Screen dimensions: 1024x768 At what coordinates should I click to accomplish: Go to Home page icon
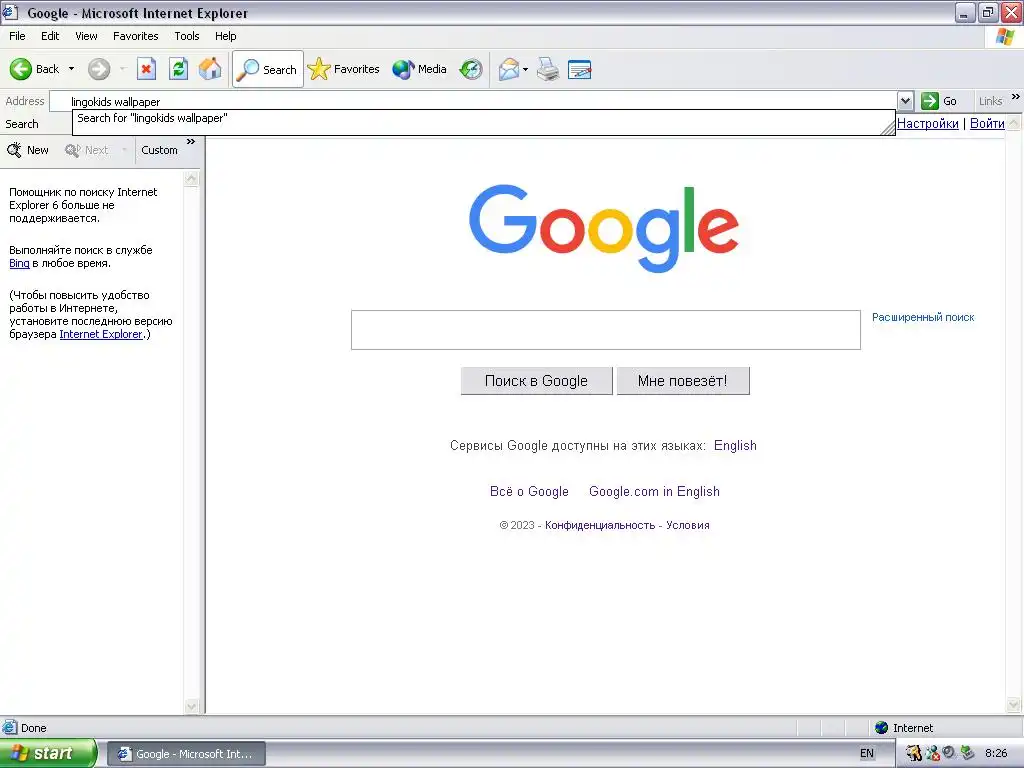pos(210,69)
